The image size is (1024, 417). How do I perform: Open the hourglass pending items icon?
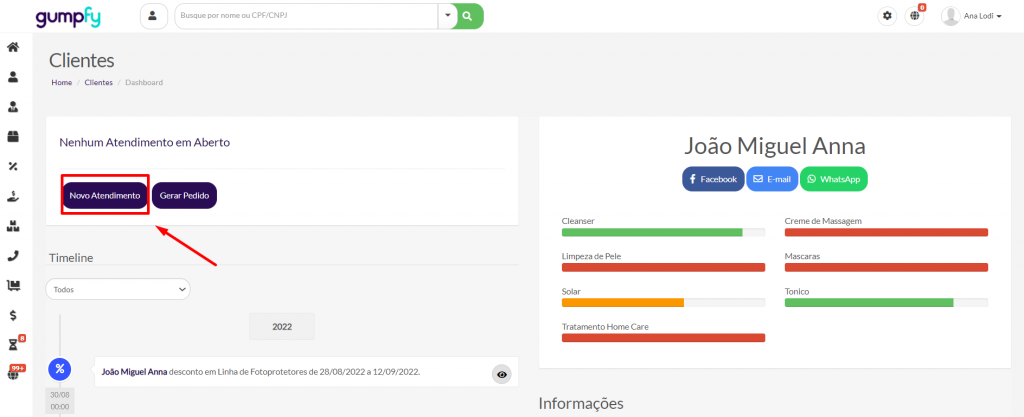click(x=13, y=345)
